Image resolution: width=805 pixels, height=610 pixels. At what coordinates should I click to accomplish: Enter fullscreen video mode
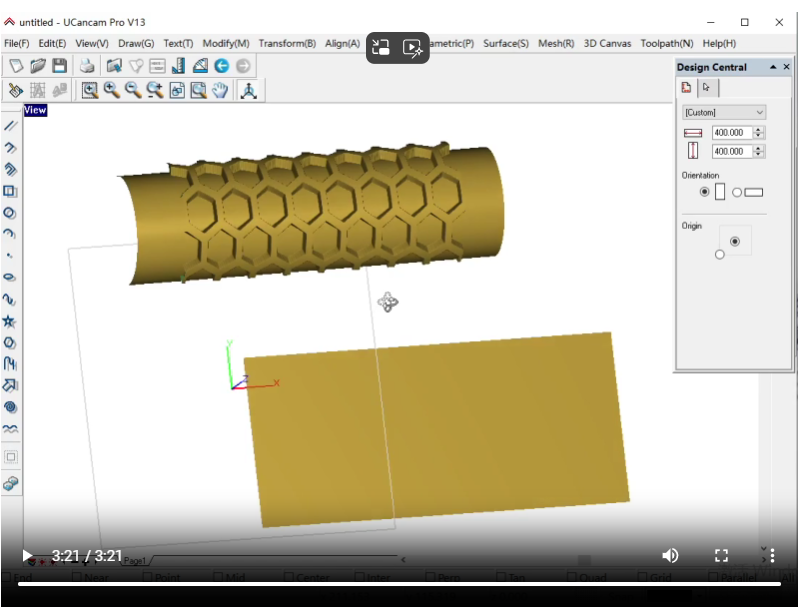pyautogui.click(x=721, y=556)
